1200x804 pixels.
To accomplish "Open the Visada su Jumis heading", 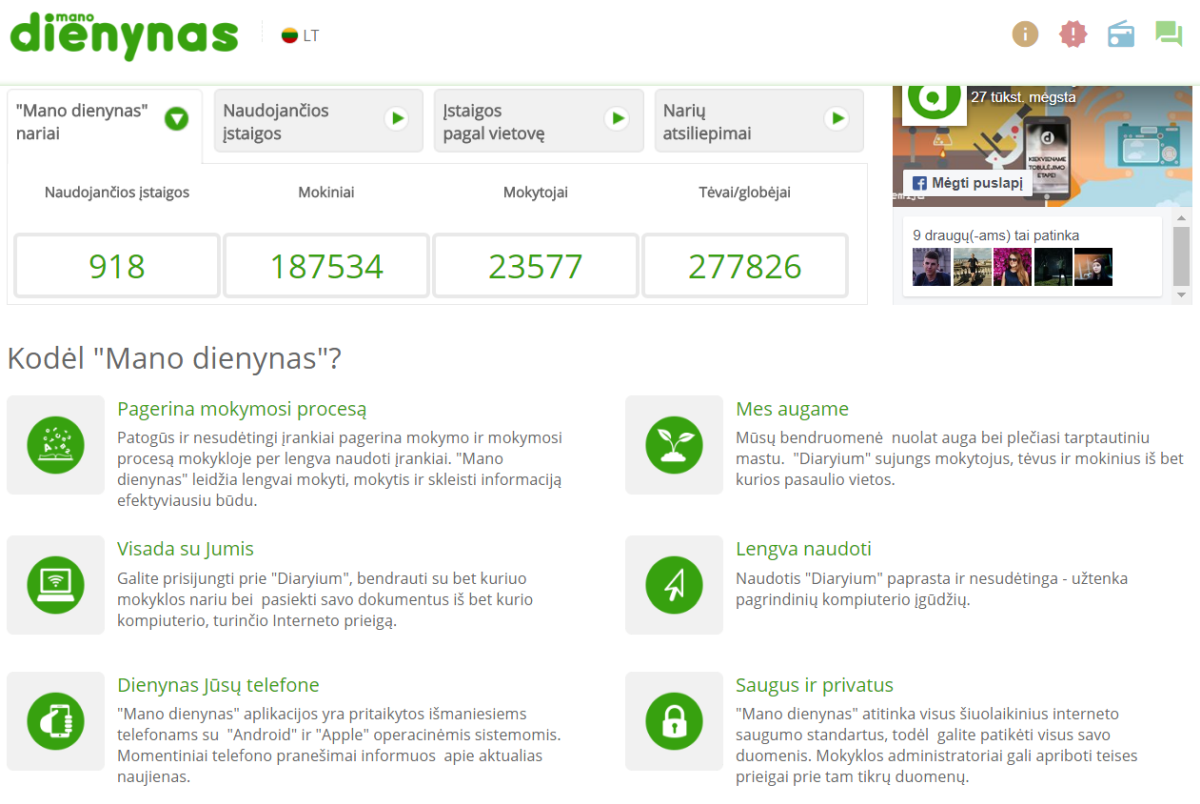I will coord(185,549).
